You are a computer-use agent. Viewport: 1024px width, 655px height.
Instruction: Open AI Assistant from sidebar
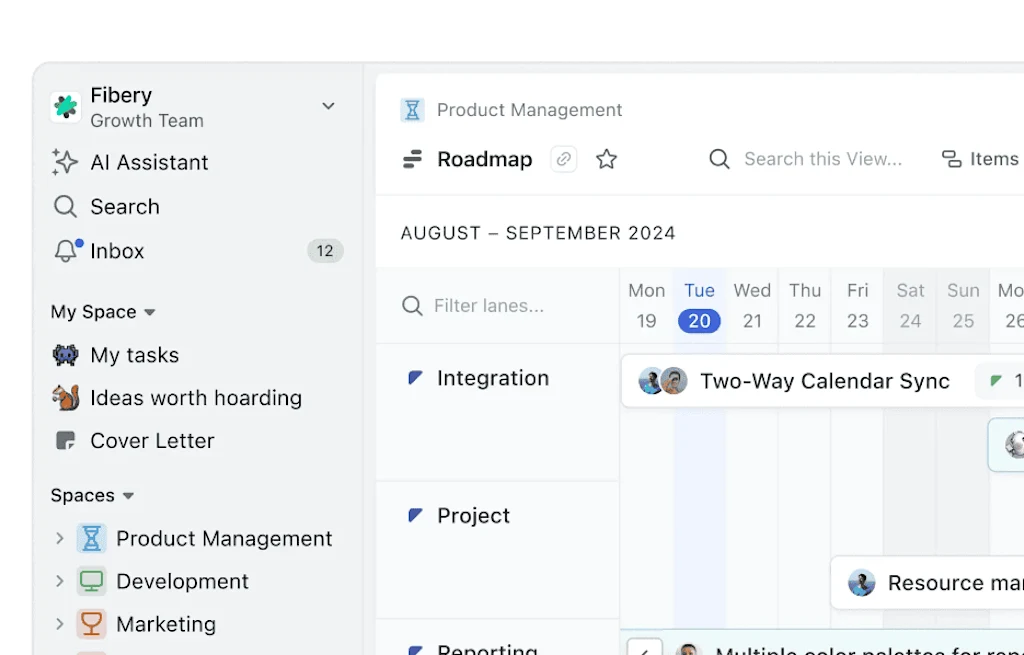pyautogui.click(x=150, y=162)
